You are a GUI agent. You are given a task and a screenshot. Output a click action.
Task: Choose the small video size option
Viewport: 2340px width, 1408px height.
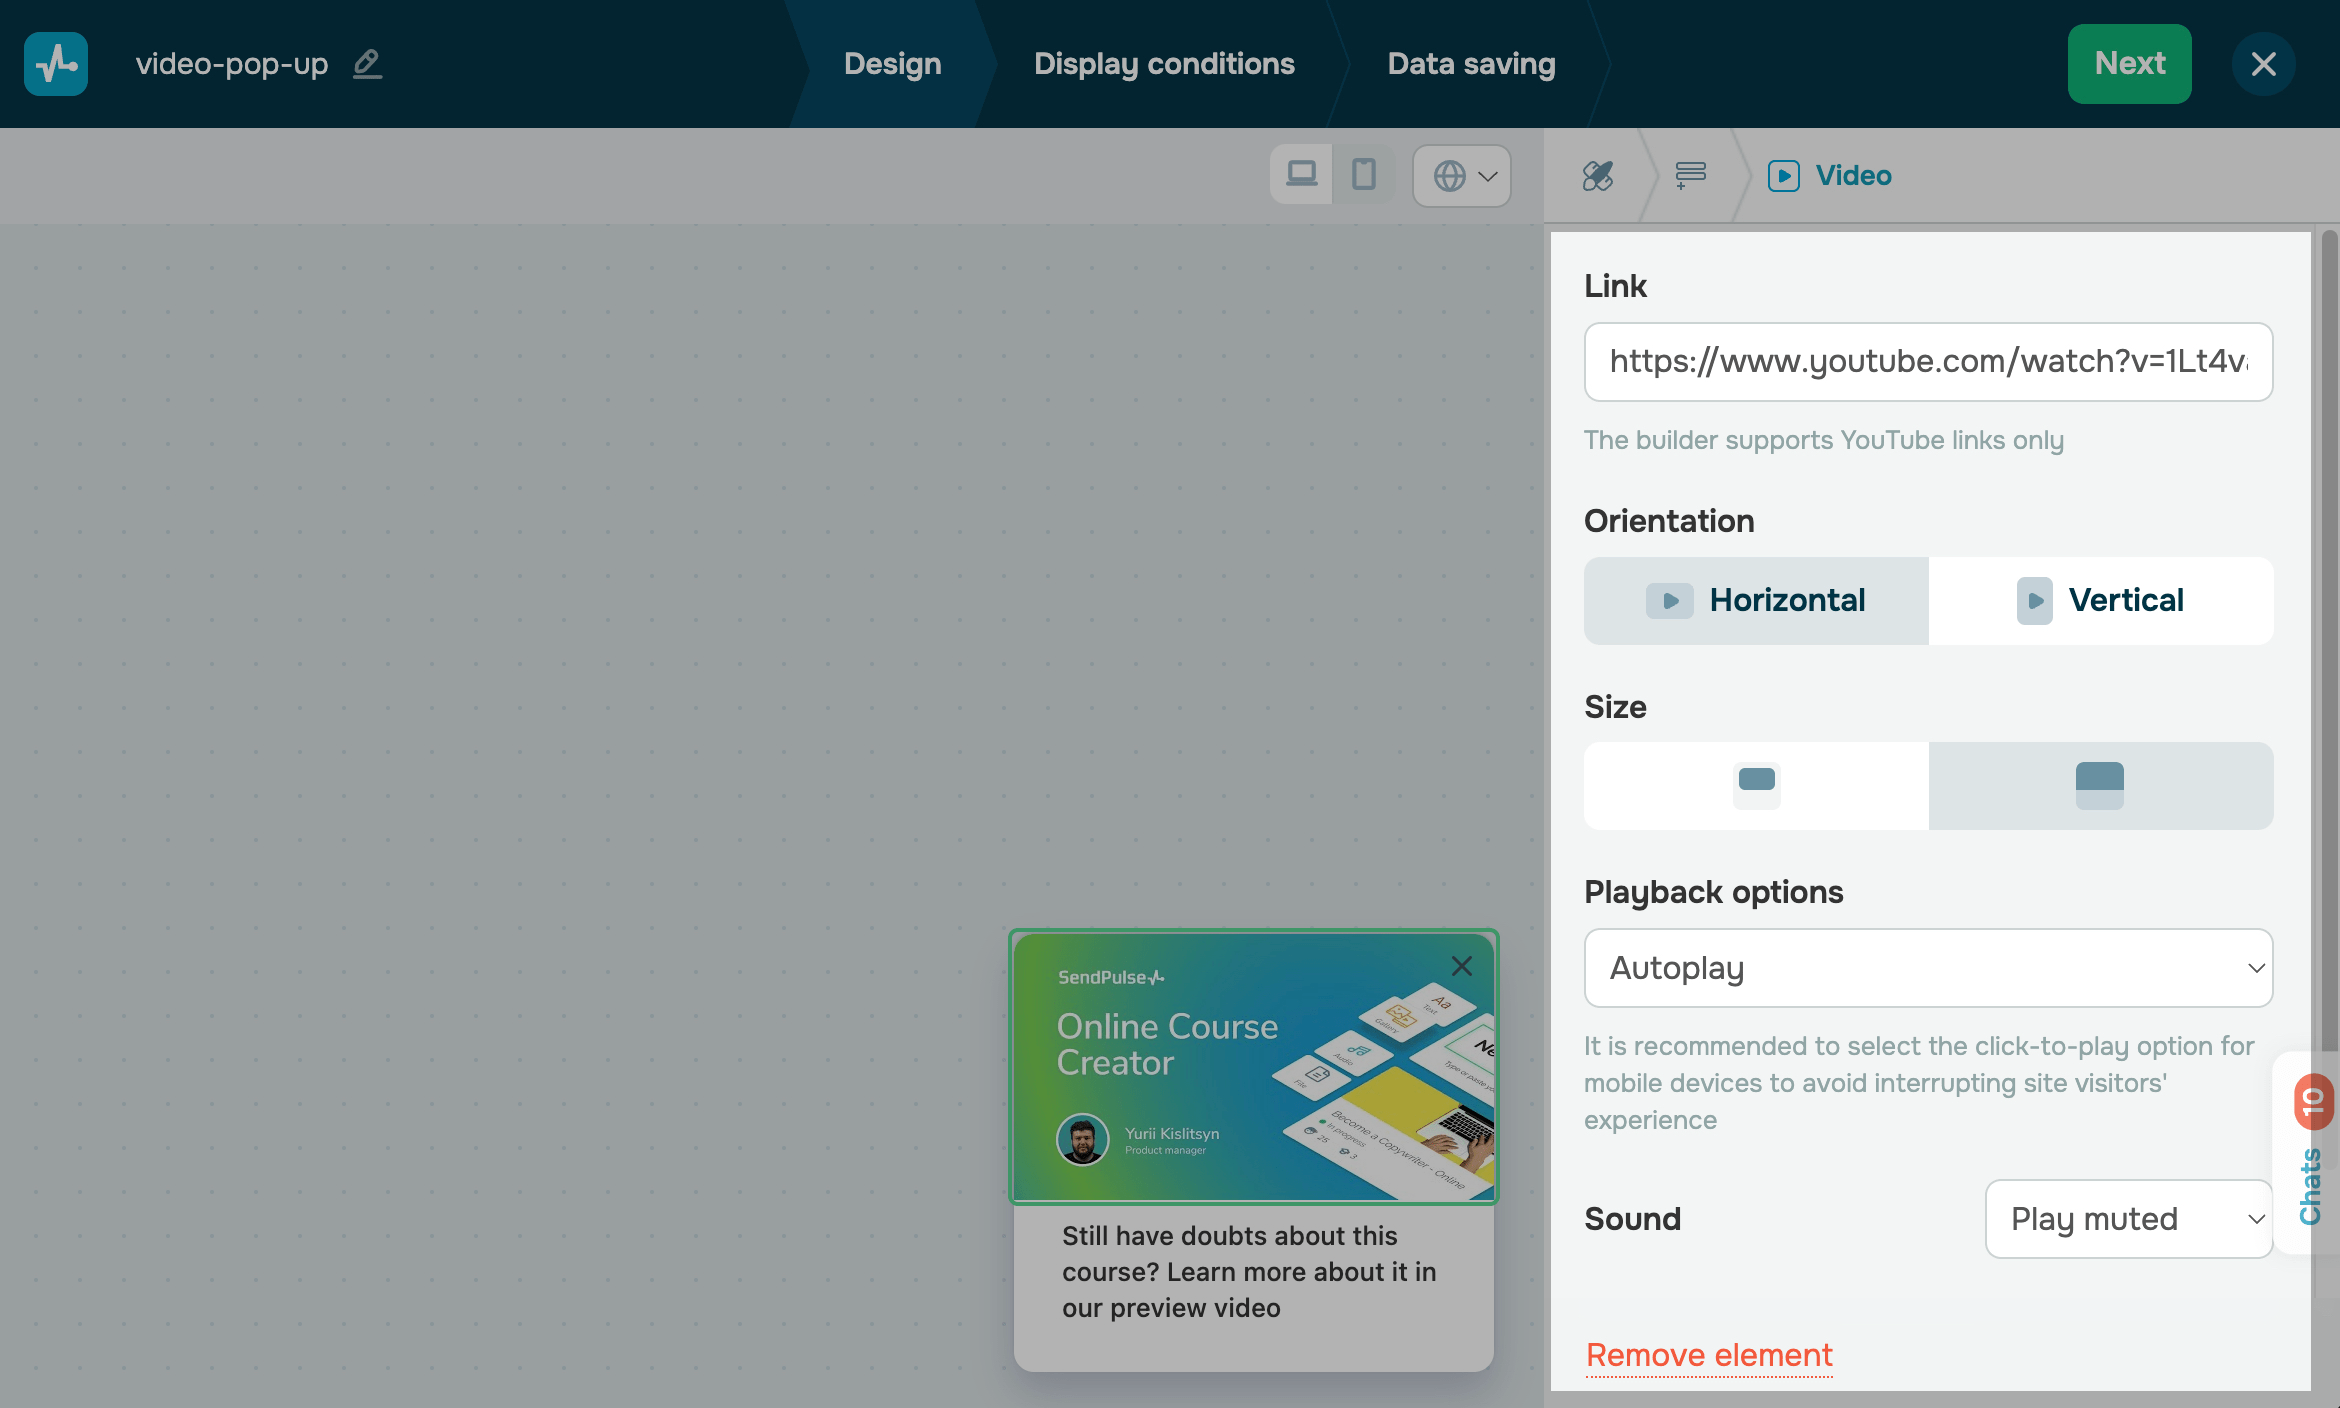click(1756, 785)
